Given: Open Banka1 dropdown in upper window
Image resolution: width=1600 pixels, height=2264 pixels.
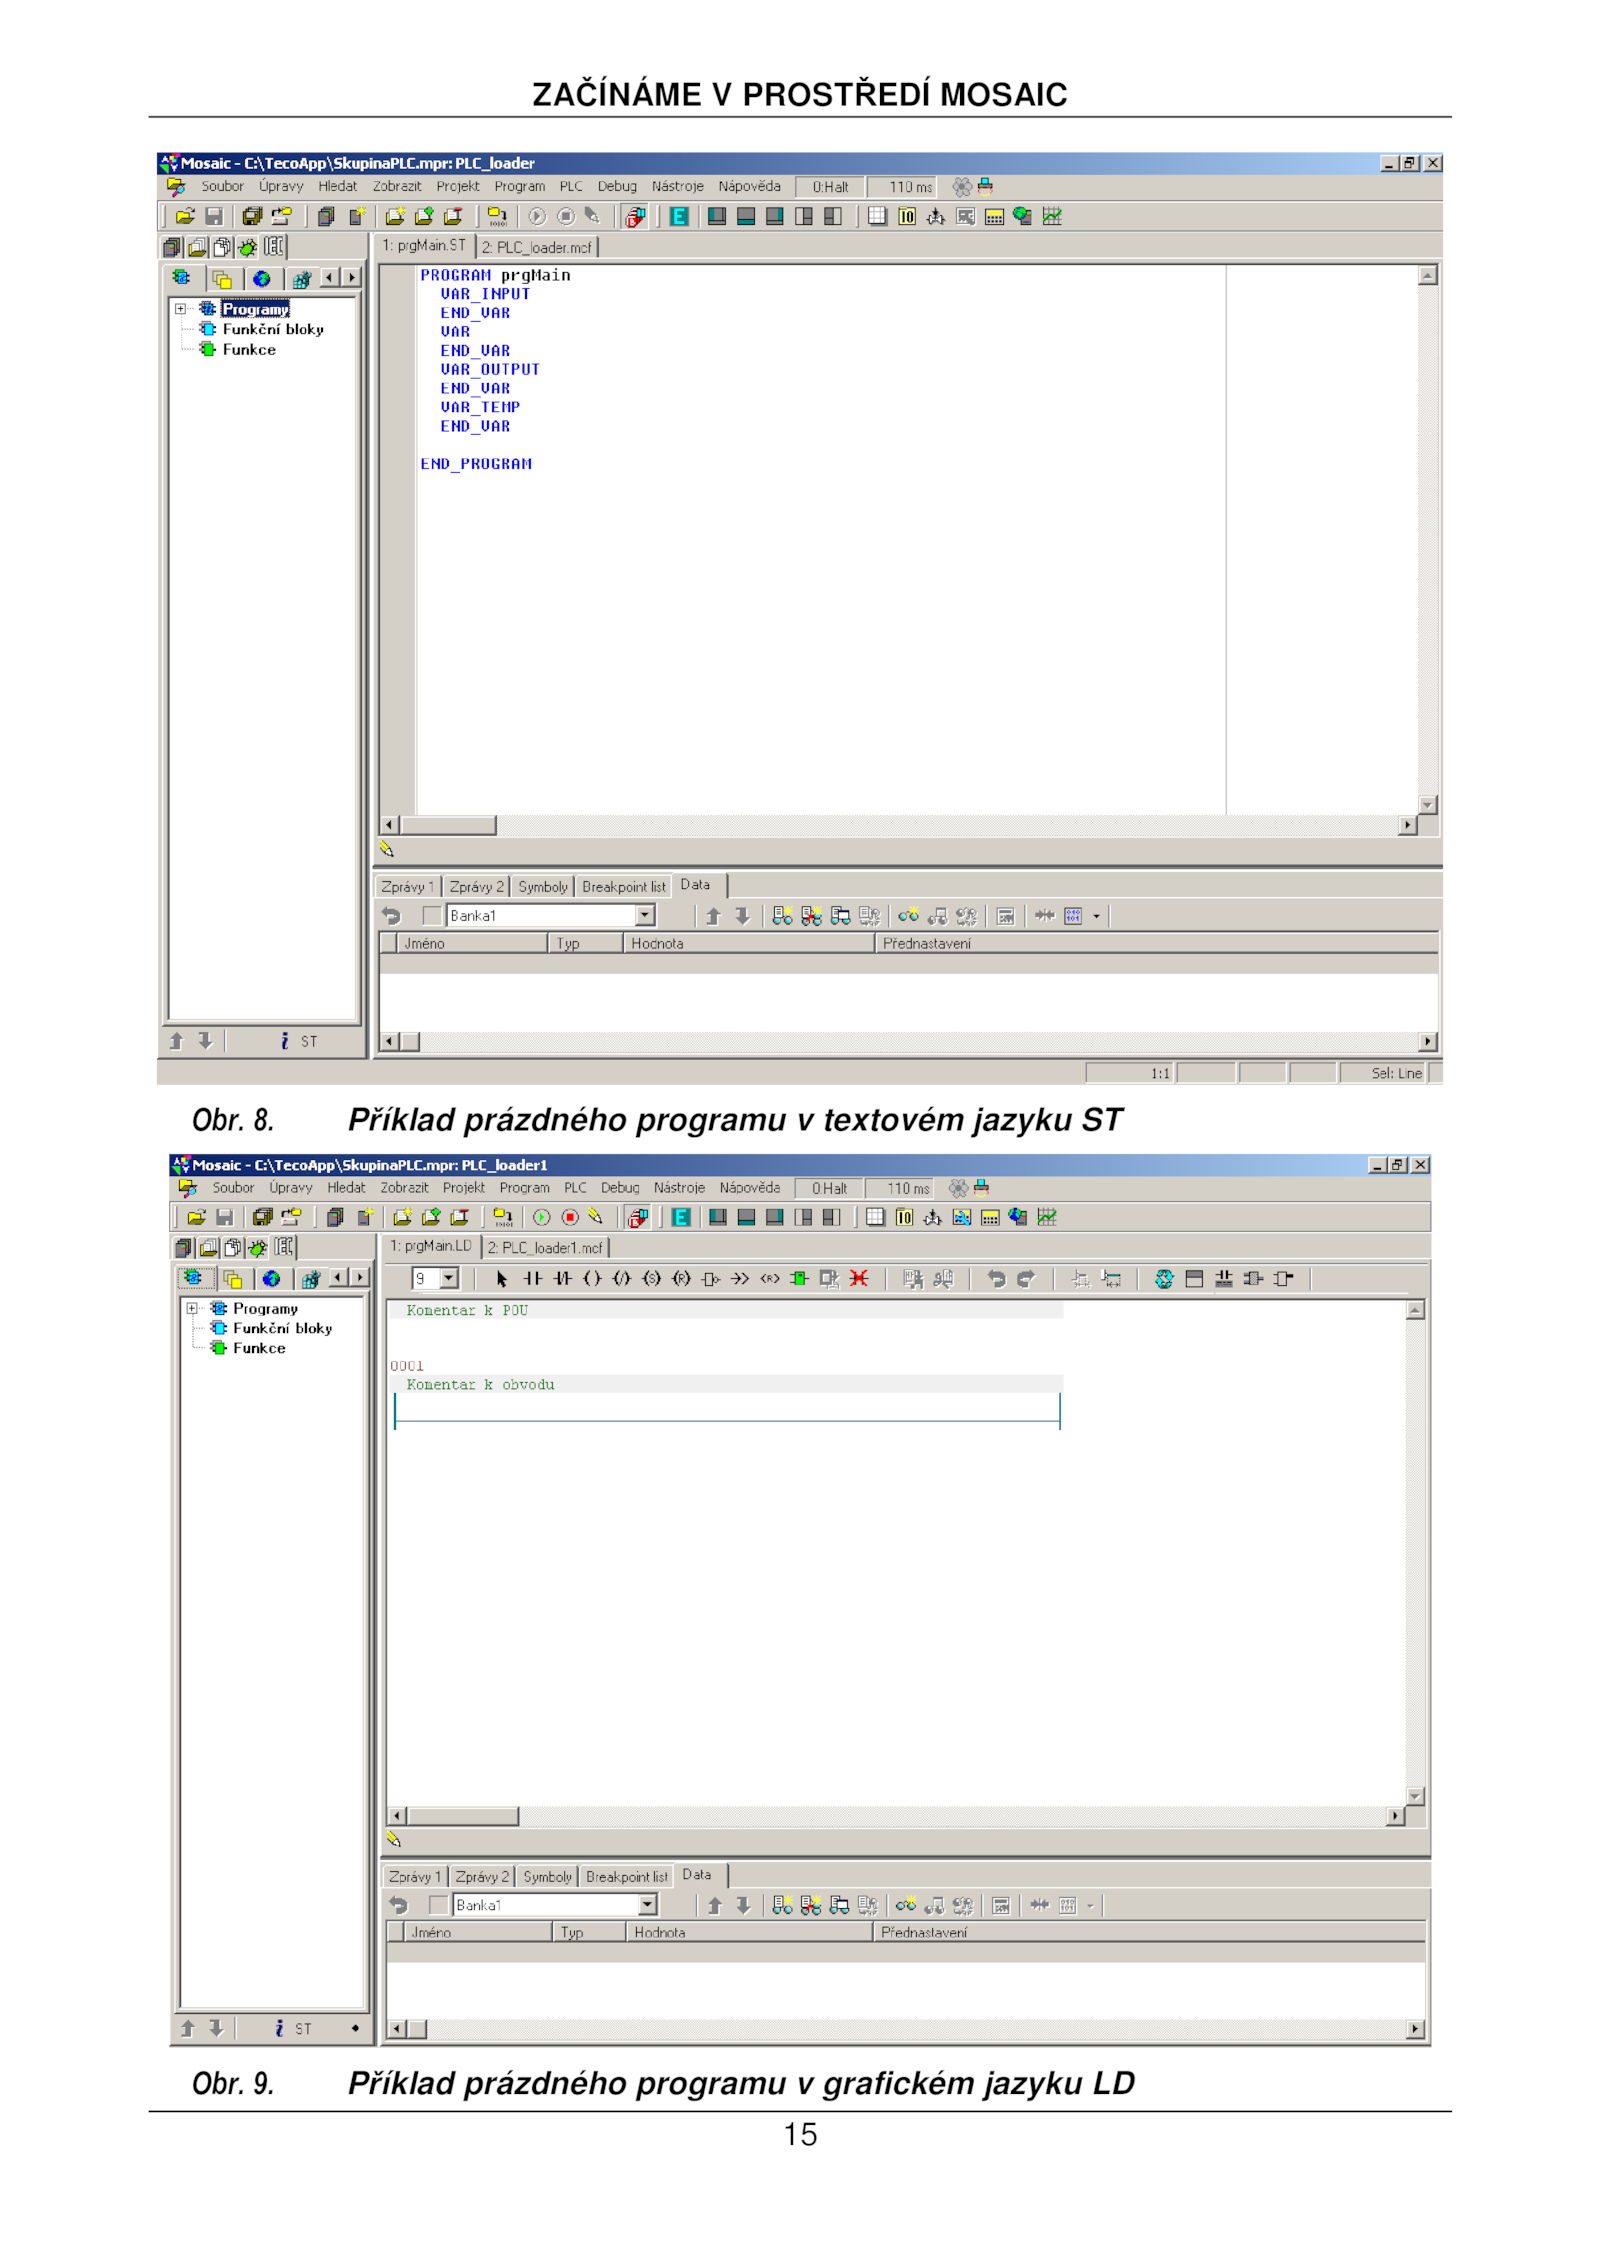Looking at the screenshot, I should 646,916.
